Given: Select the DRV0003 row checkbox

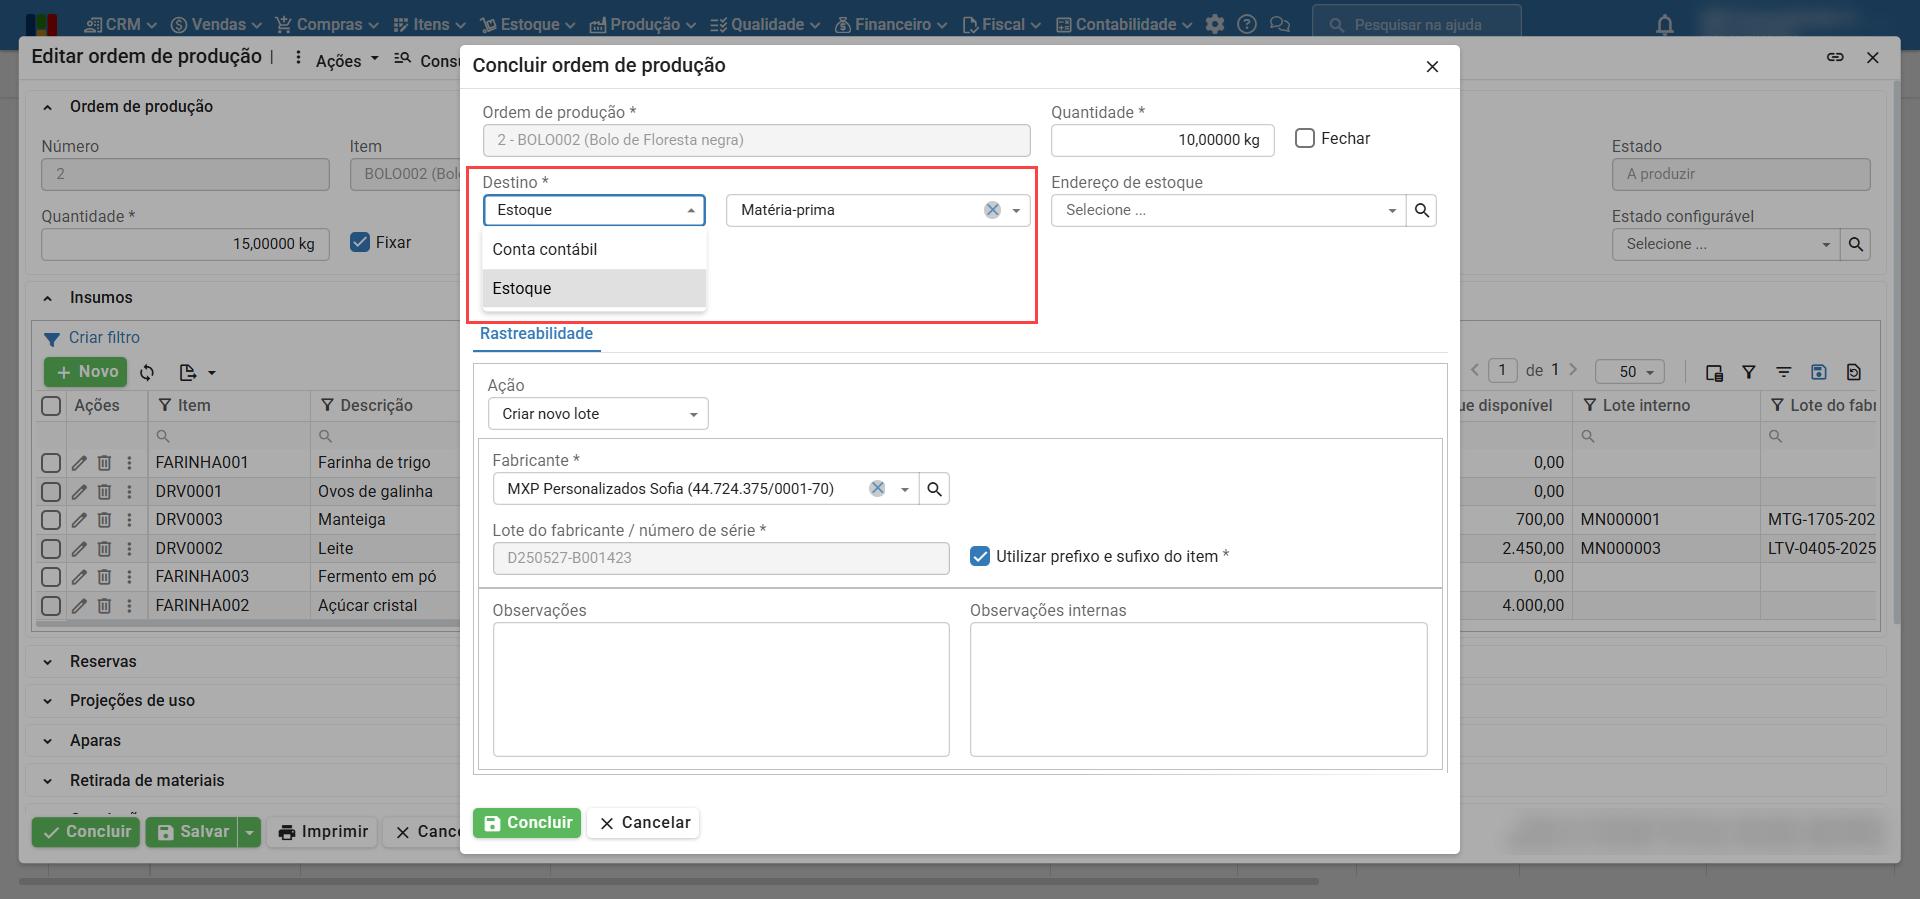Looking at the screenshot, I should tap(51, 520).
